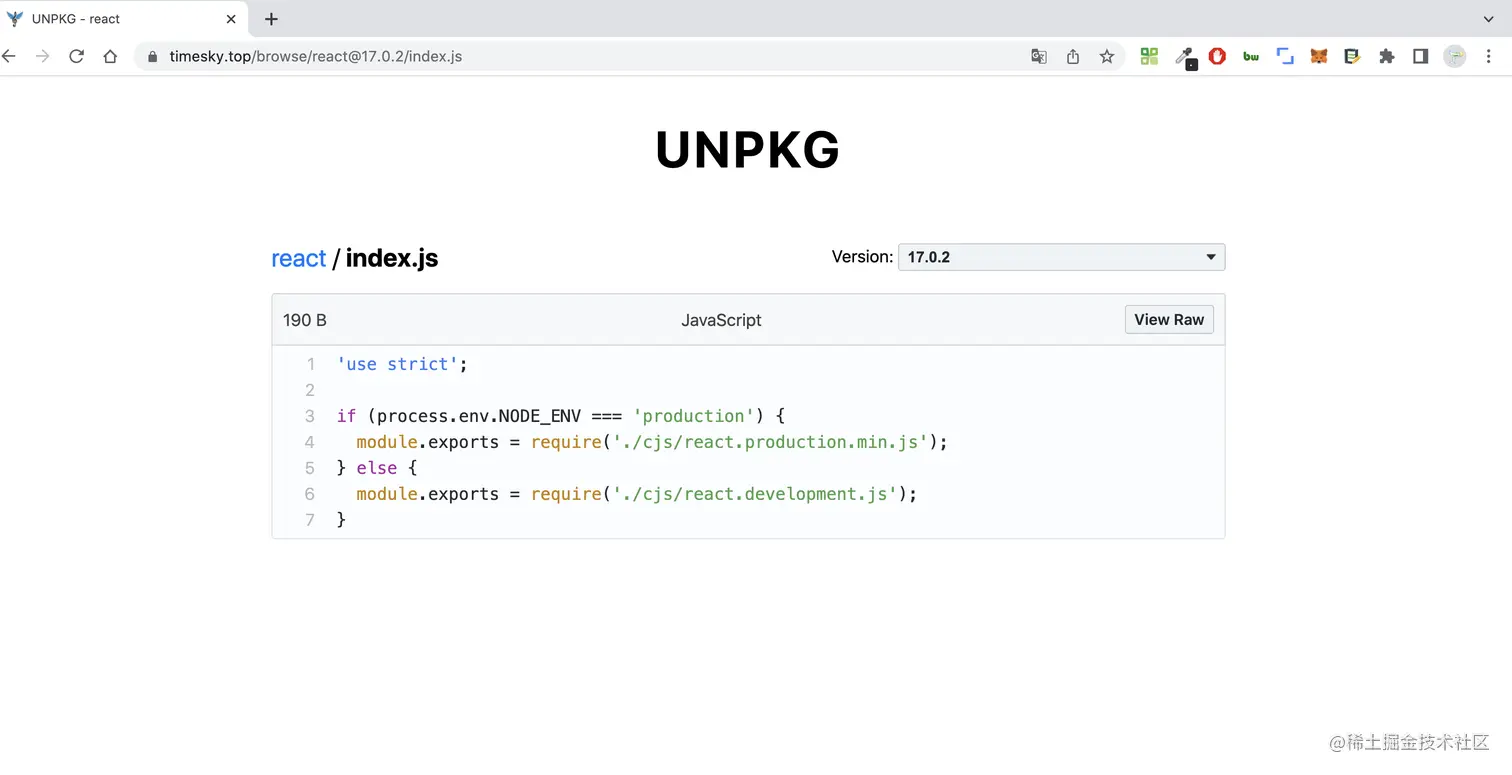Activate the eyedropper color picker extension
The image size is (1512, 775).
pyautogui.click(x=1185, y=57)
